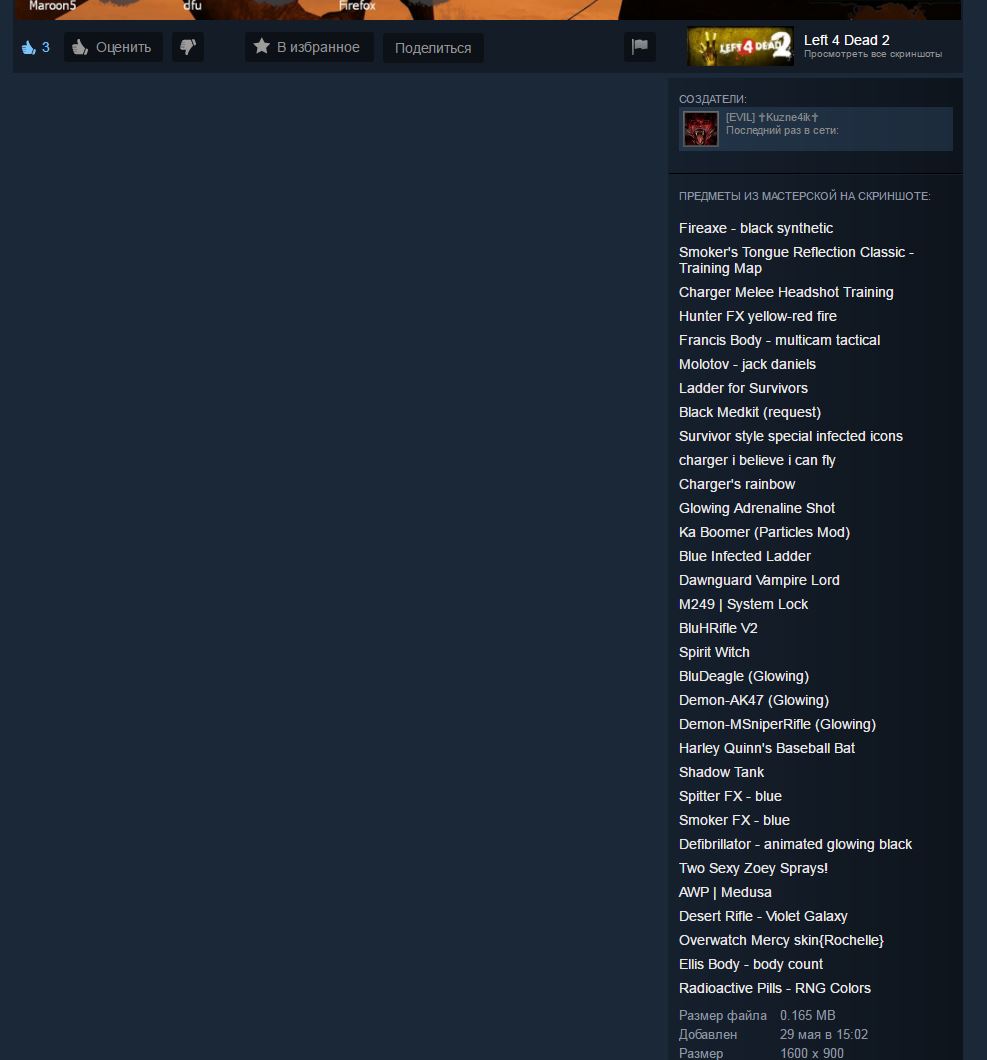The image size is (987, 1060).
Task: Add screenshot via В избранное star
Action: [x=309, y=47]
